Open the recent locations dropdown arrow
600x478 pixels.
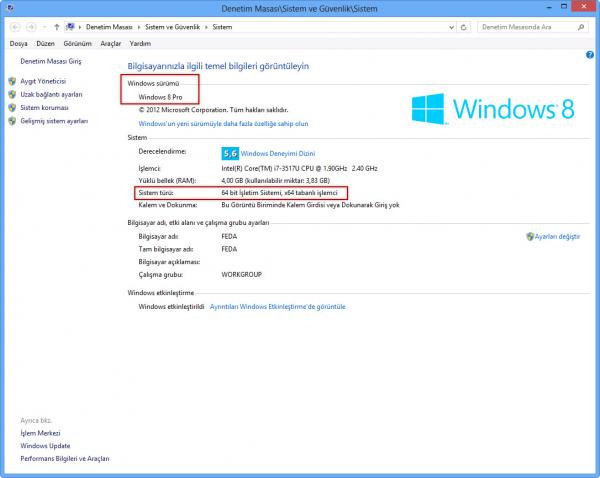pyautogui.click(x=45, y=27)
